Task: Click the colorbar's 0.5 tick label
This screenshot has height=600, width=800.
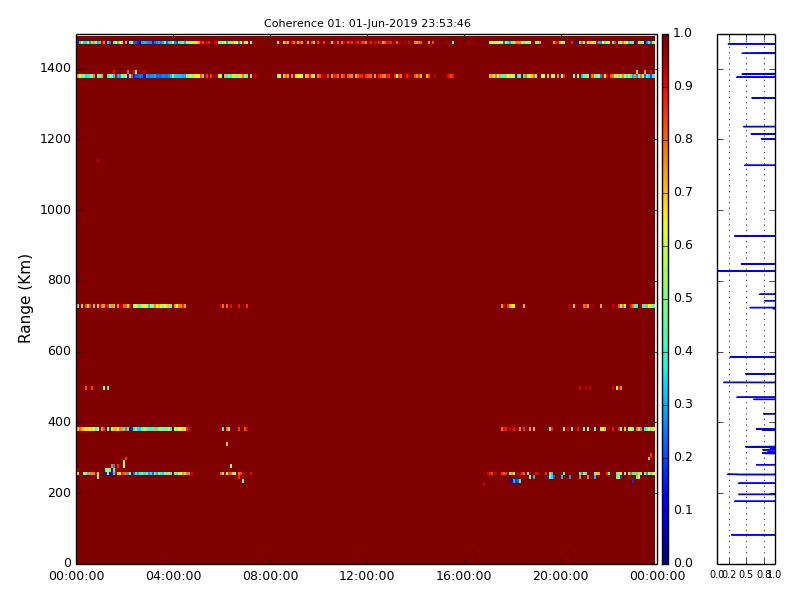Action: pos(683,298)
